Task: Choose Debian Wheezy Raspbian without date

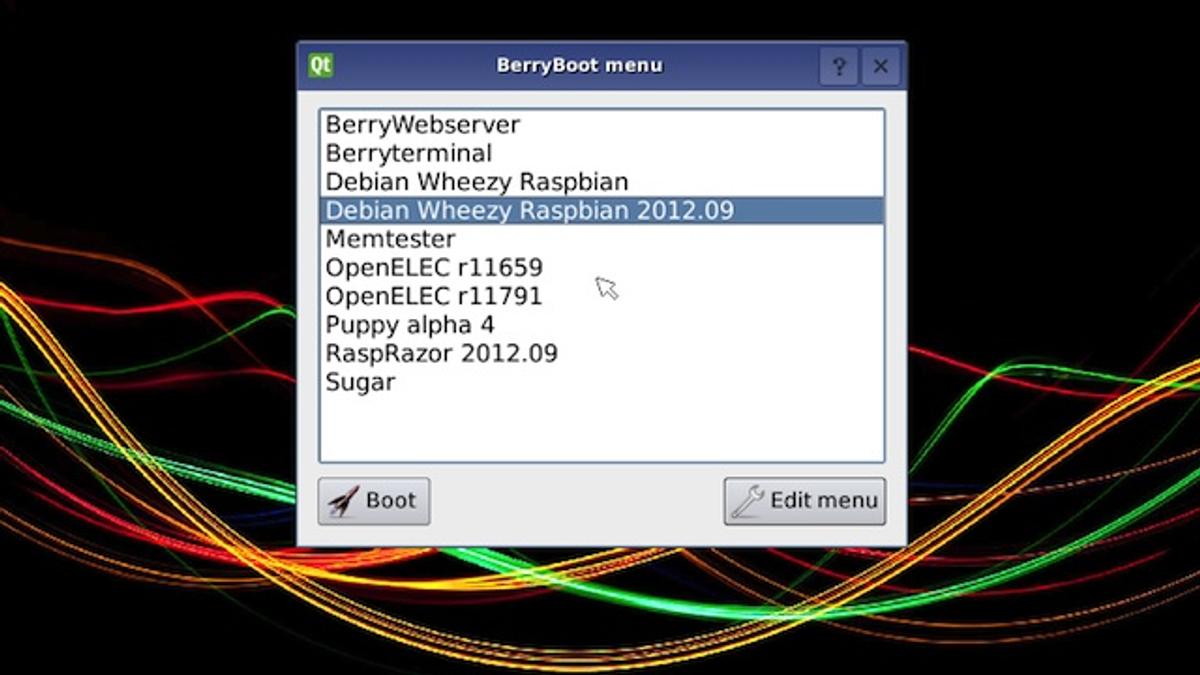Action: [602, 182]
